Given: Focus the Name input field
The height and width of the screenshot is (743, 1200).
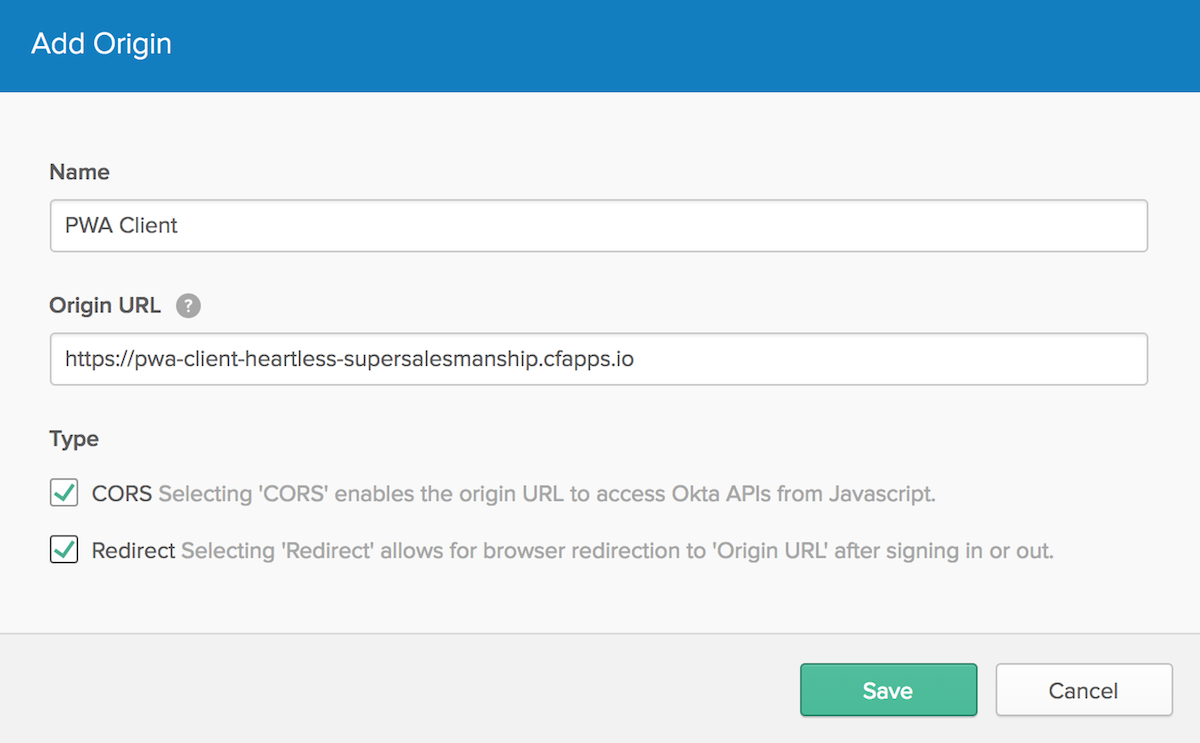Looking at the screenshot, I should point(598,226).
